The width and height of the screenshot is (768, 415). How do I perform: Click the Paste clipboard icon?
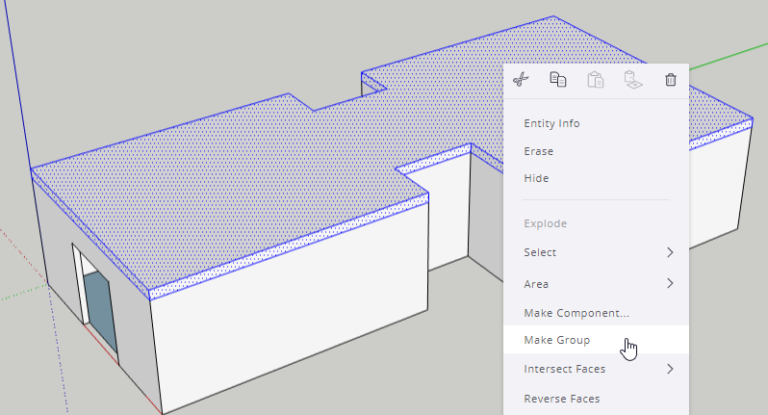(595, 80)
